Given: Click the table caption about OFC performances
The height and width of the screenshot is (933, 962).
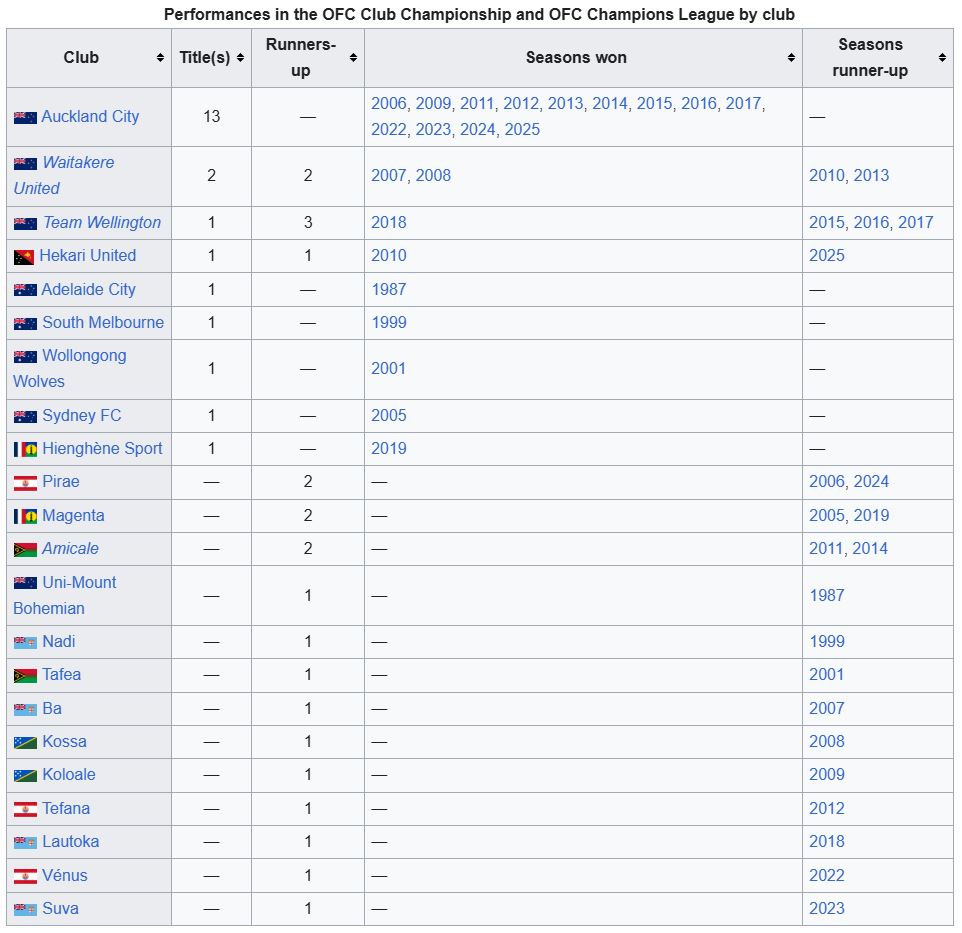Looking at the screenshot, I should [479, 14].
